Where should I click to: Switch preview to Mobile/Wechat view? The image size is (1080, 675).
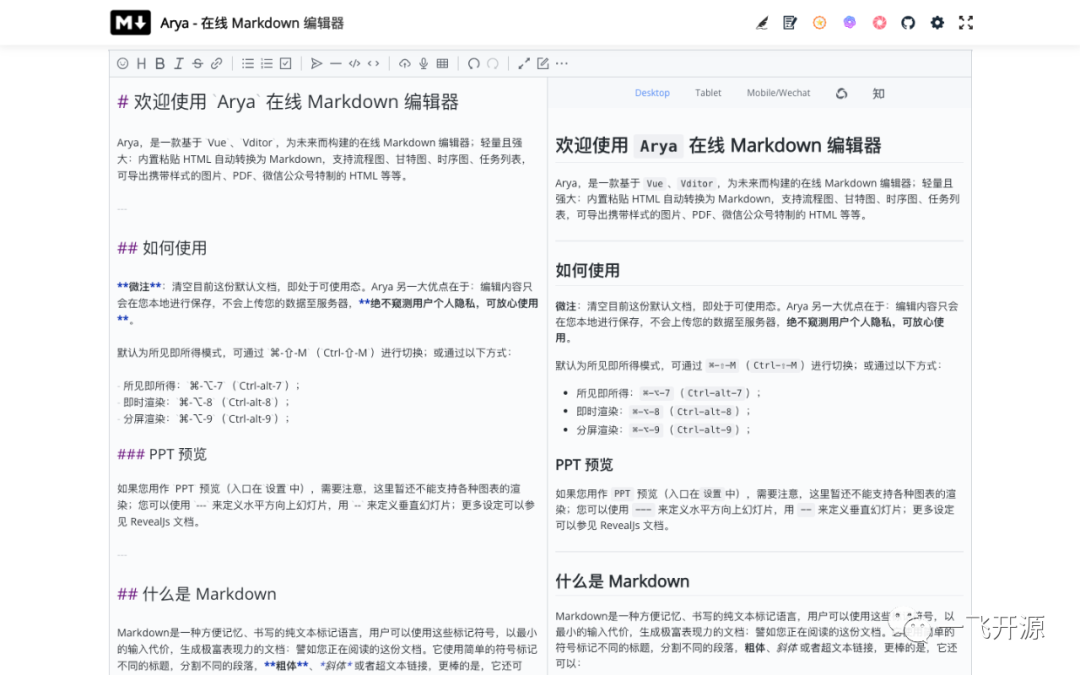[778, 93]
